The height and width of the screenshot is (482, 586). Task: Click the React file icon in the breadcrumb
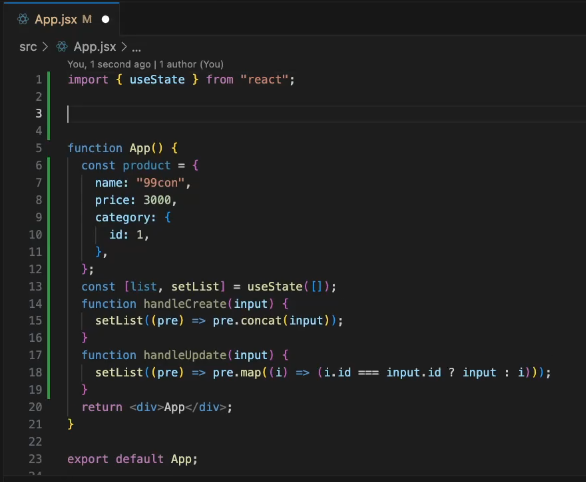pyautogui.click(x=62, y=47)
